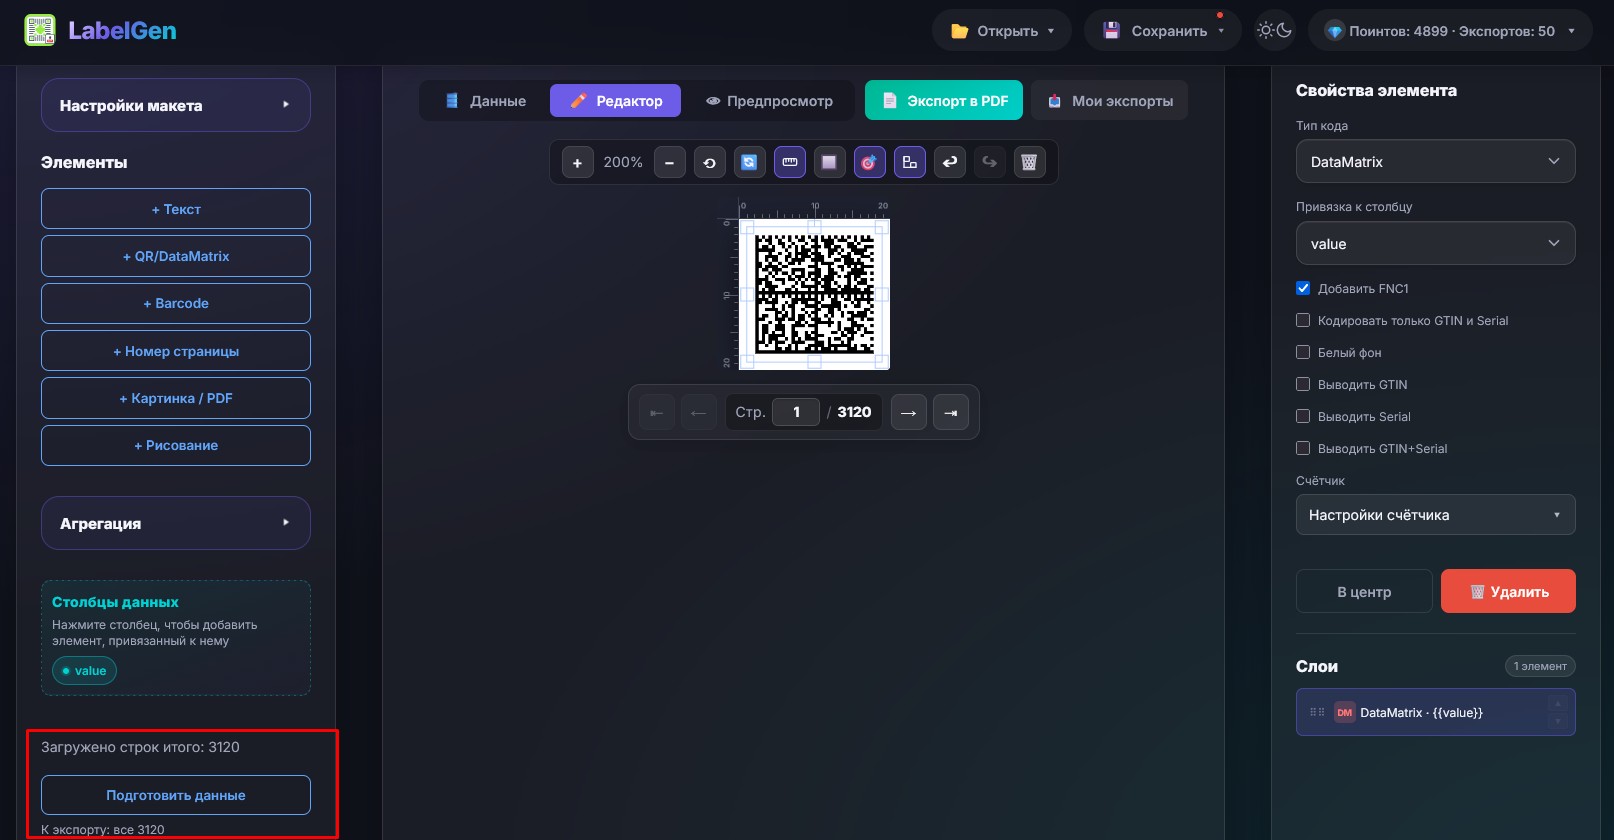The image size is (1614, 840).
Task: Open the Привязка к столбцу dropdown
Action: [1435, 244]
